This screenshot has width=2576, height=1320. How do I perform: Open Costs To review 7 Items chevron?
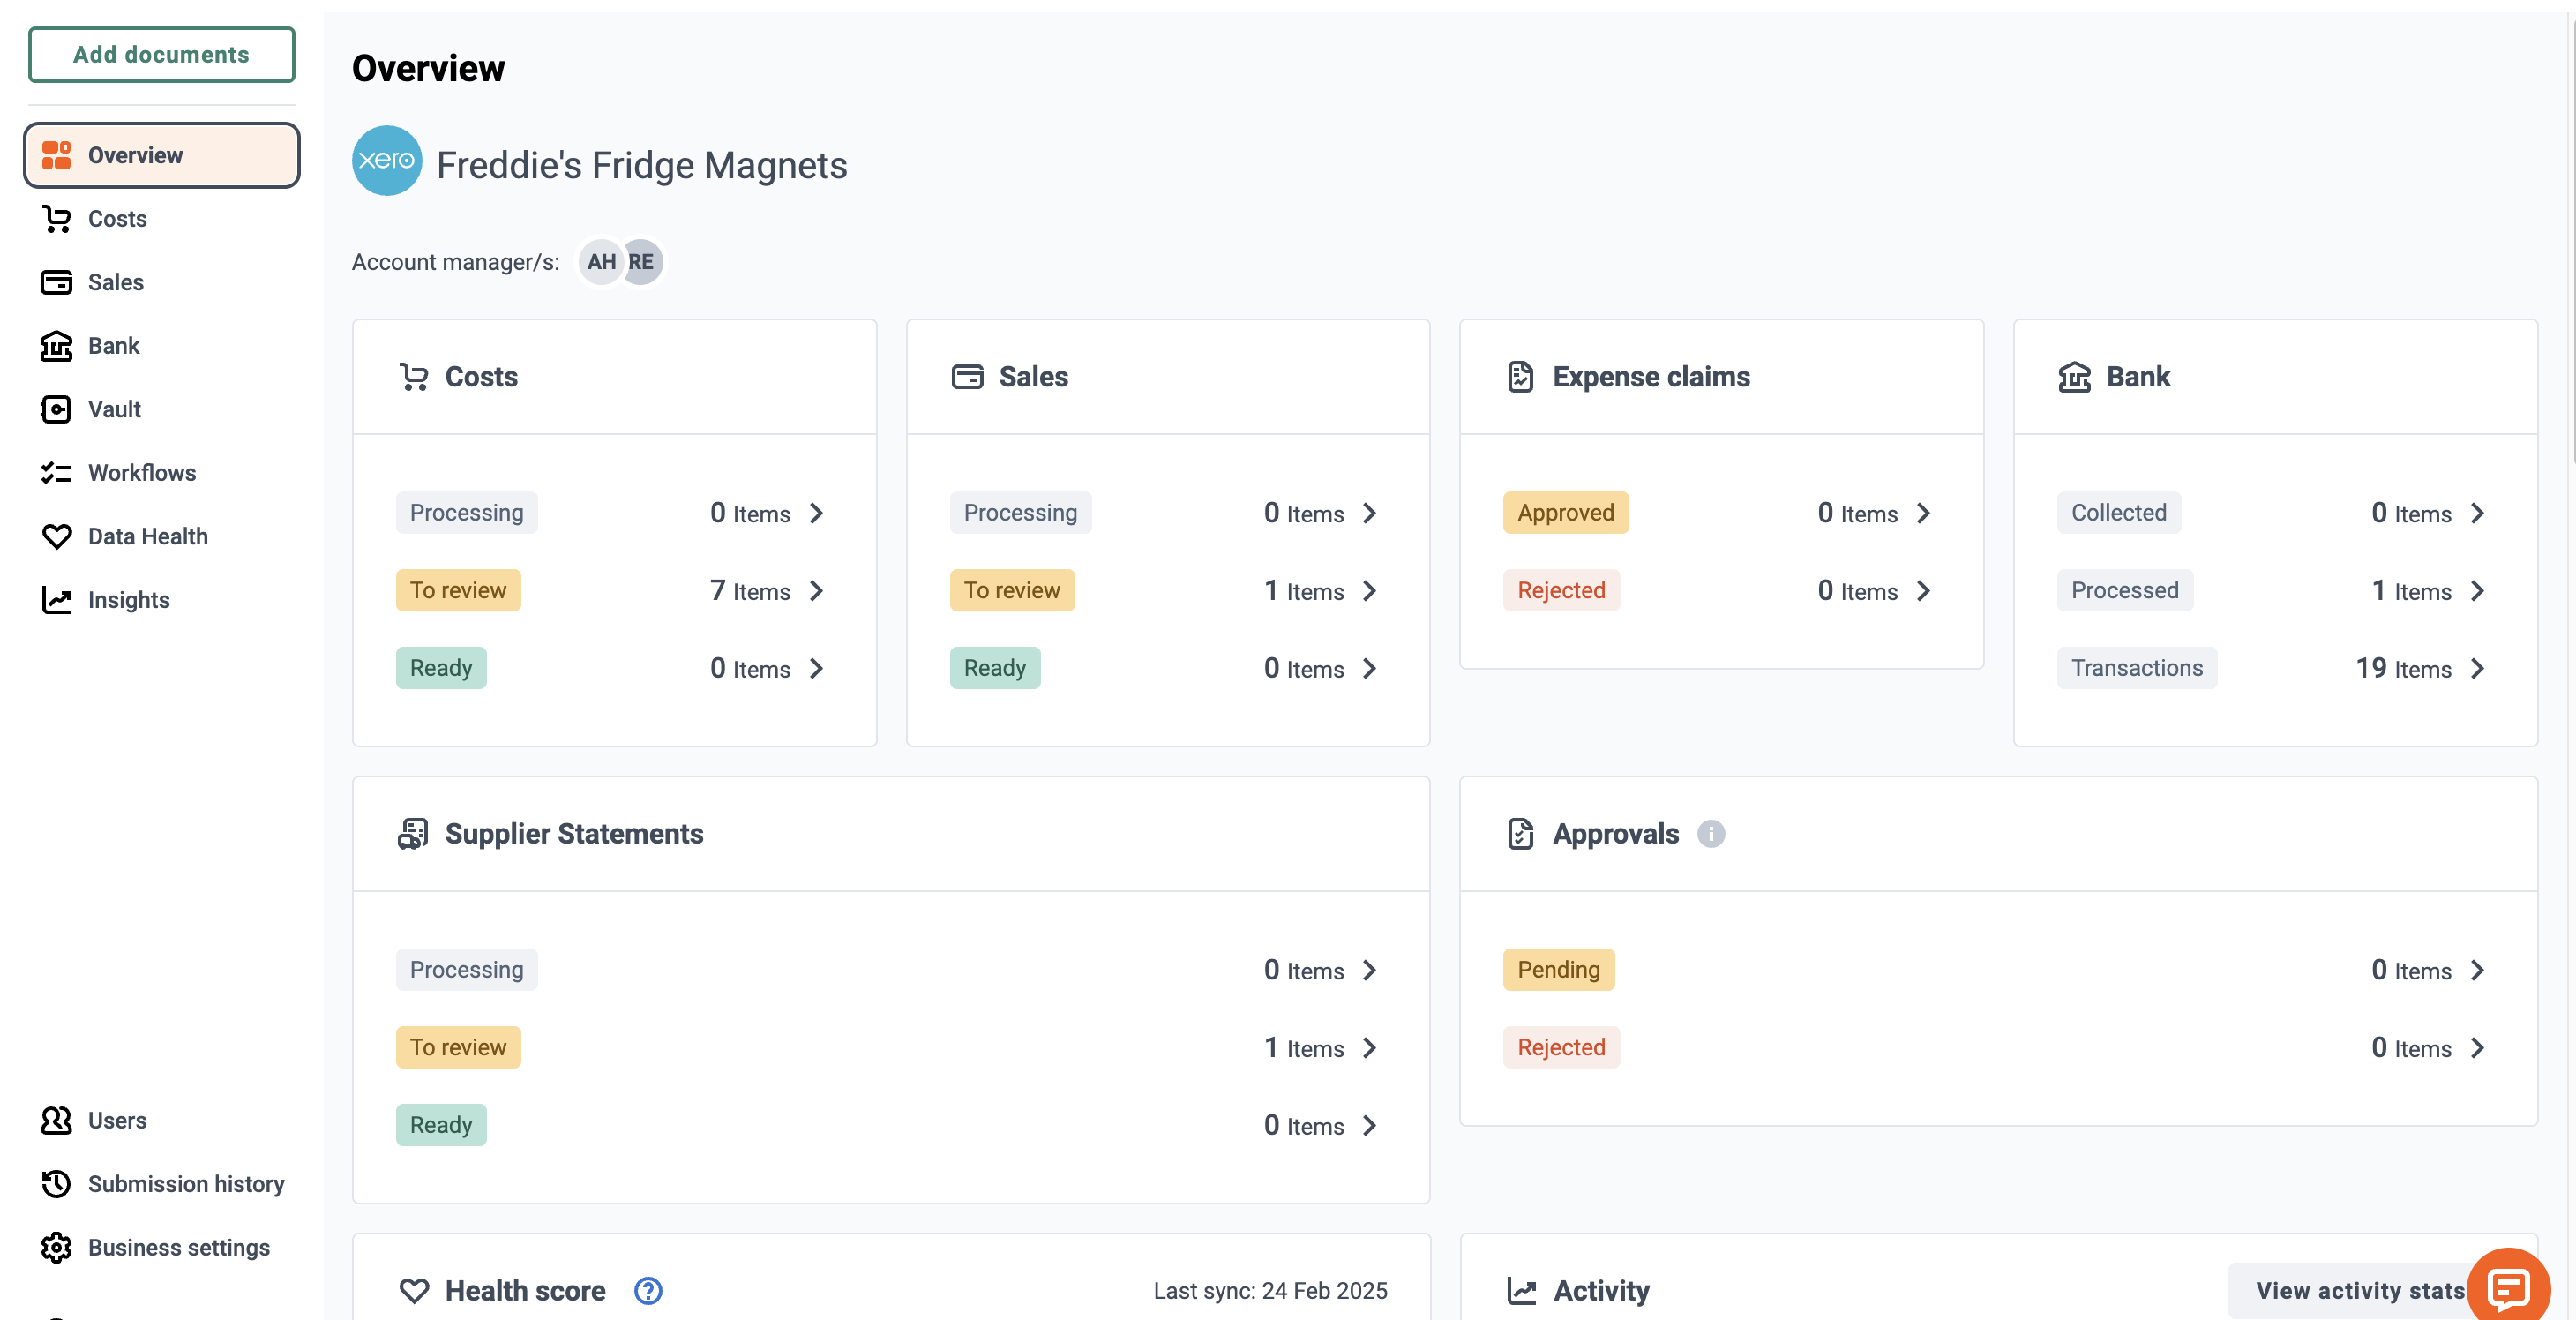point(817,591)
